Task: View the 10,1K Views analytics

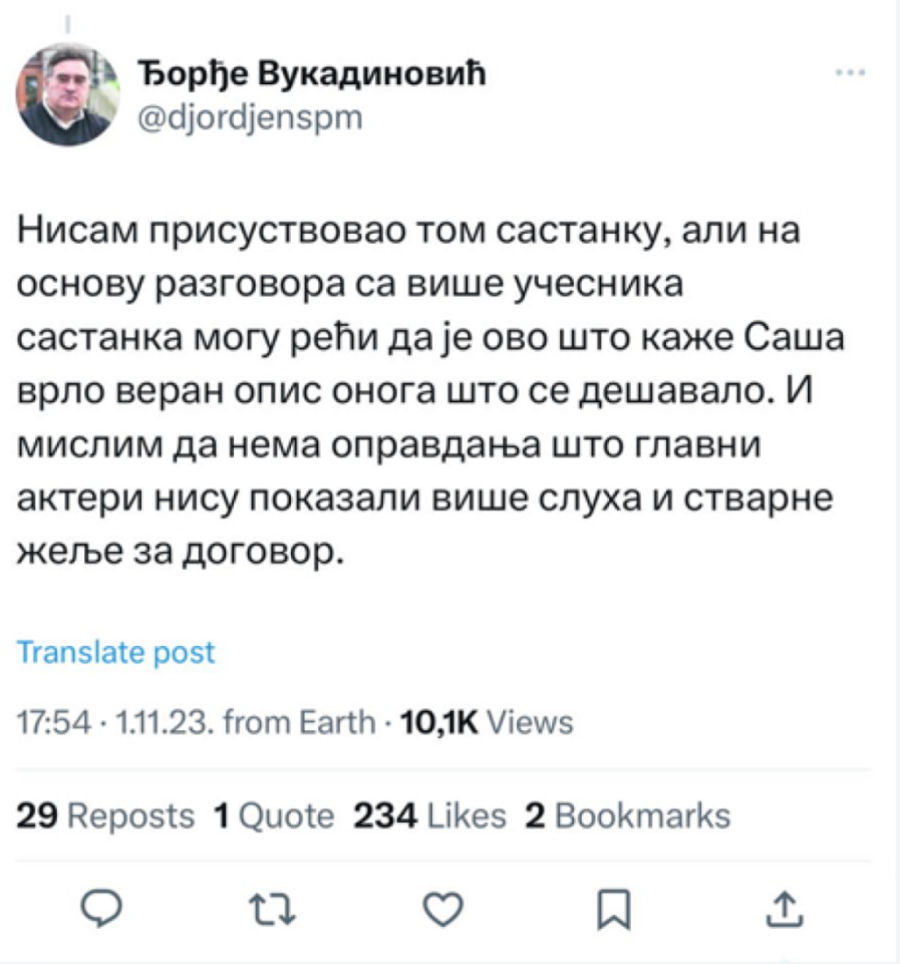Action: [x=486, y=722]
